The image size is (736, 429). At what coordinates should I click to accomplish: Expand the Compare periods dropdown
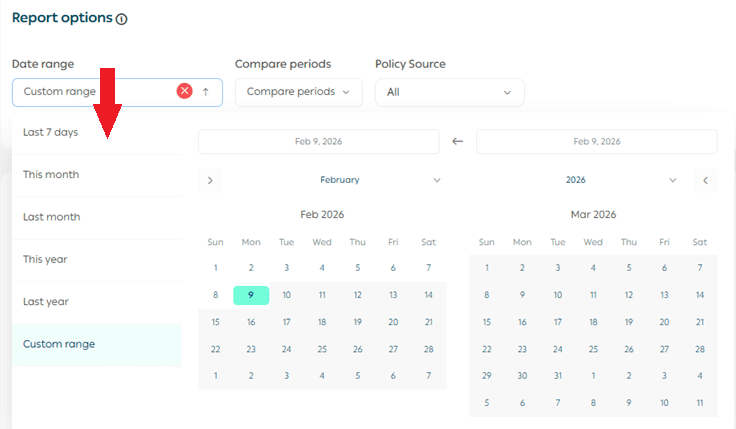tap(298, 92)
